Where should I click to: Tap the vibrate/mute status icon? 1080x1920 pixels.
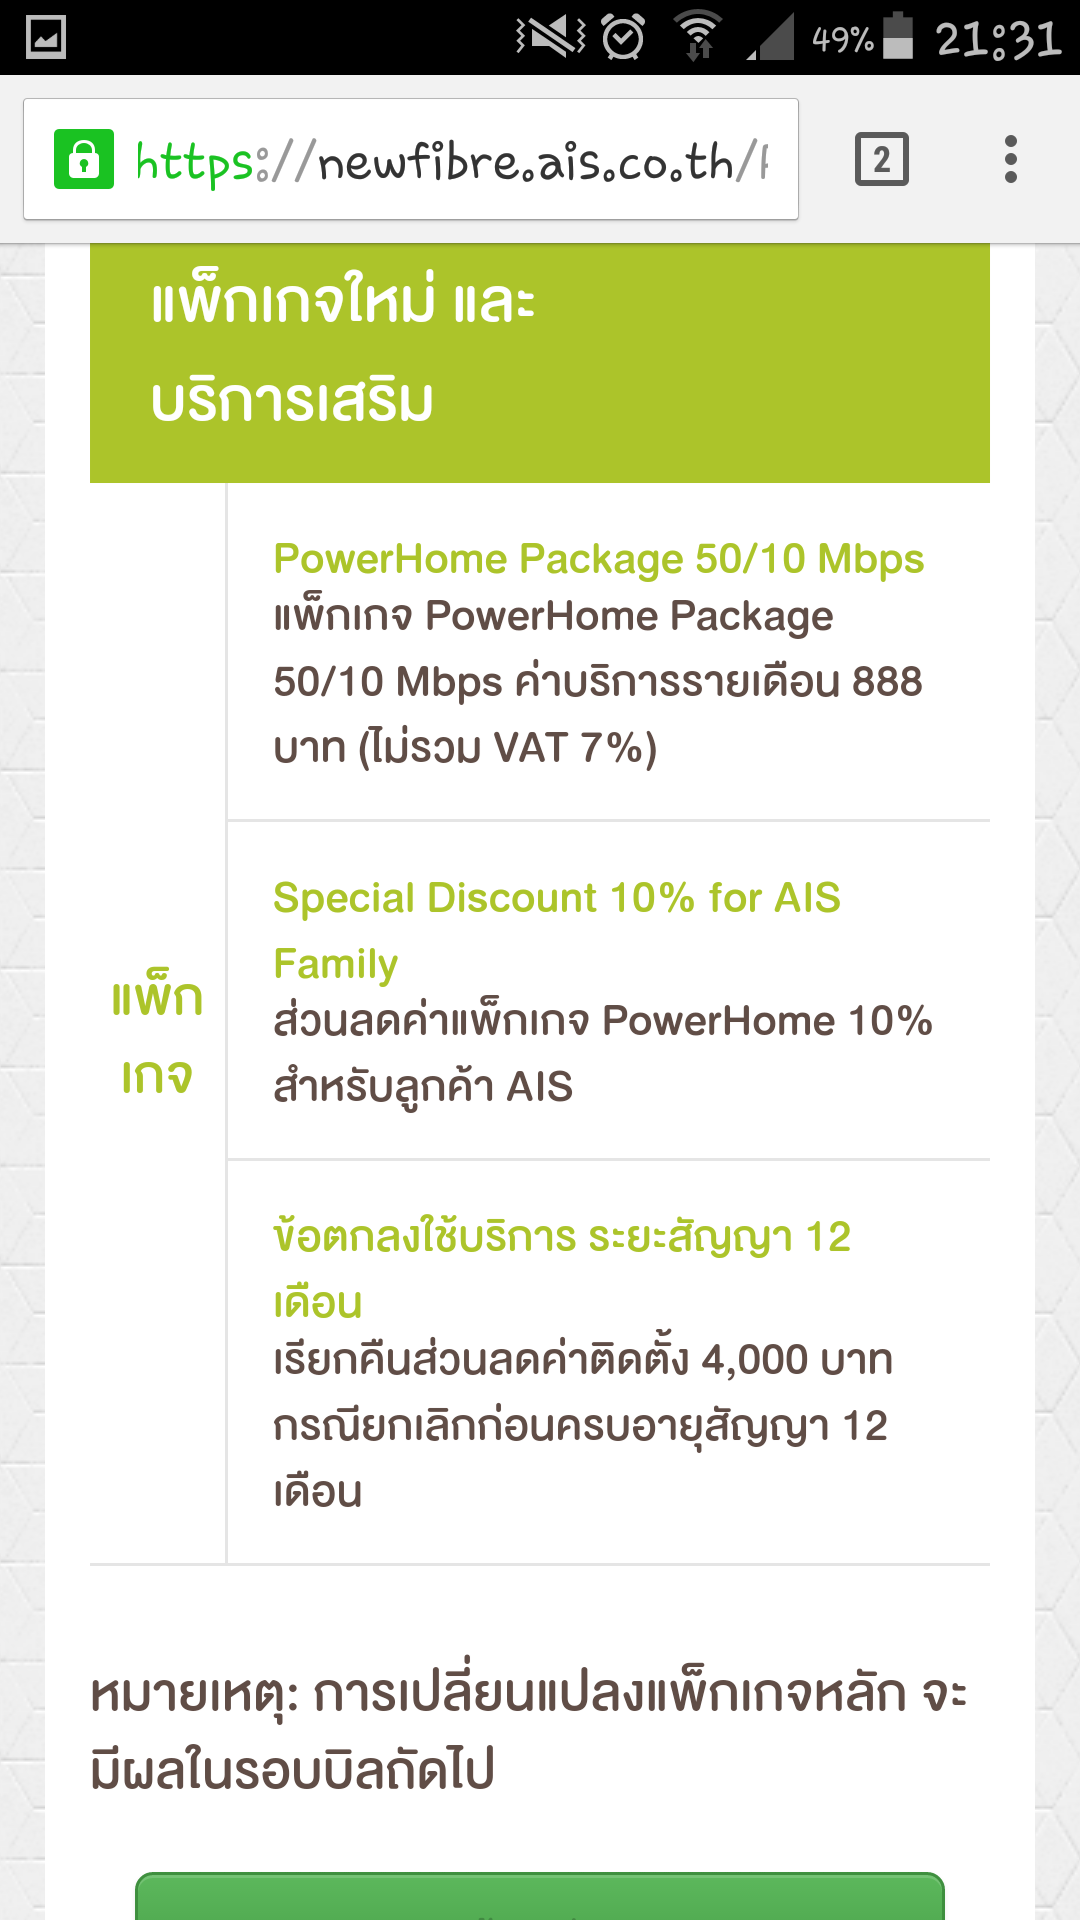click(x=550, y=38)
